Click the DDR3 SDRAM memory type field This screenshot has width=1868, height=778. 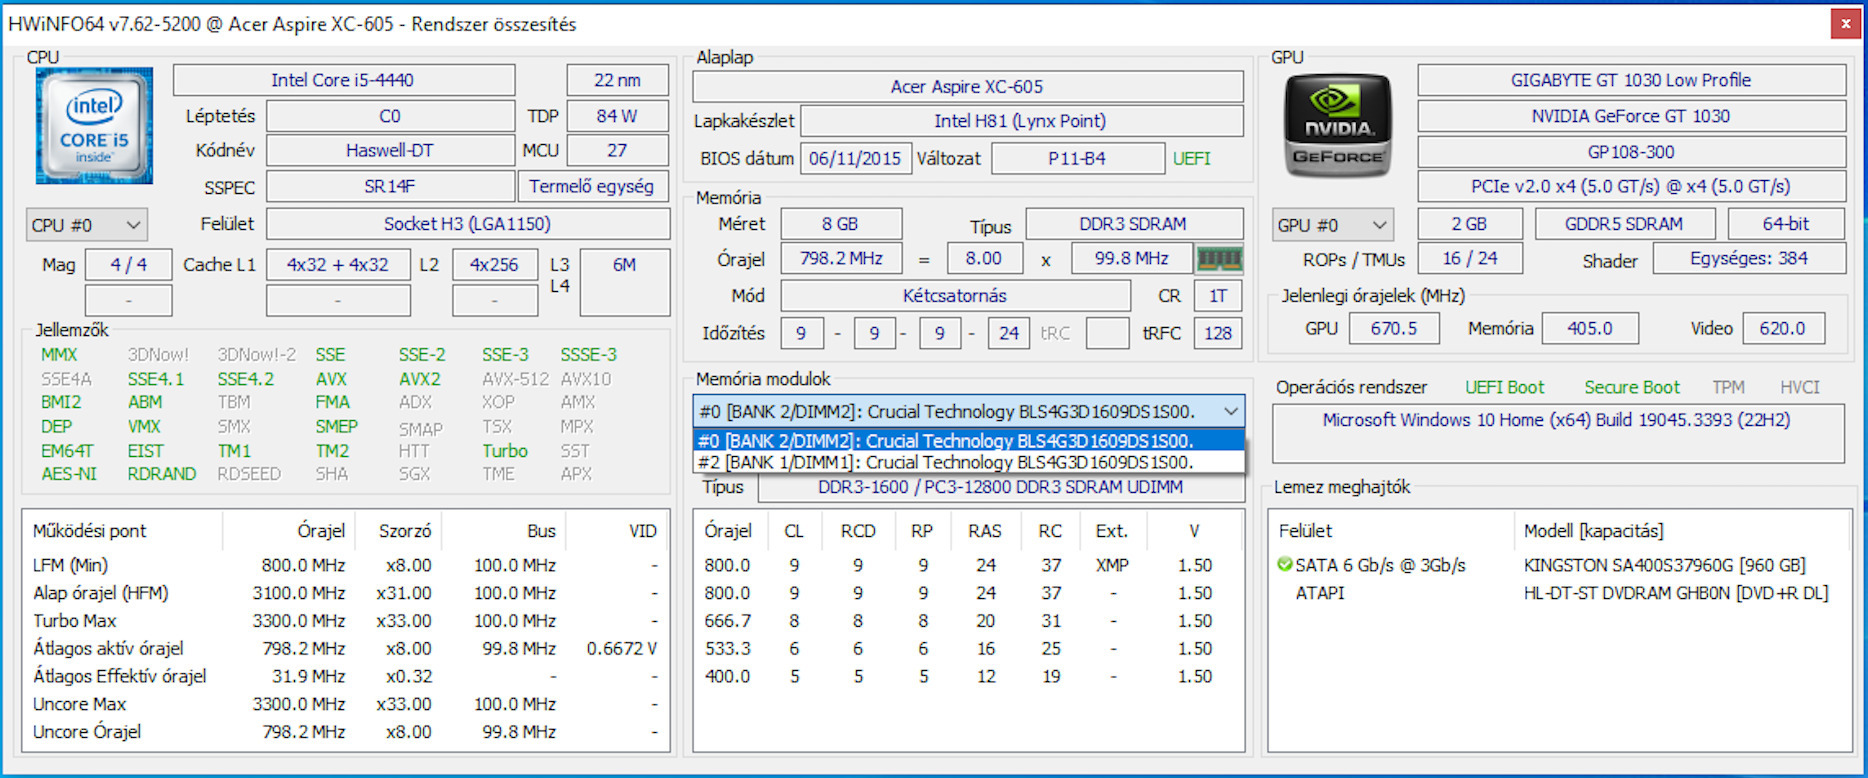click(1133, 224)
